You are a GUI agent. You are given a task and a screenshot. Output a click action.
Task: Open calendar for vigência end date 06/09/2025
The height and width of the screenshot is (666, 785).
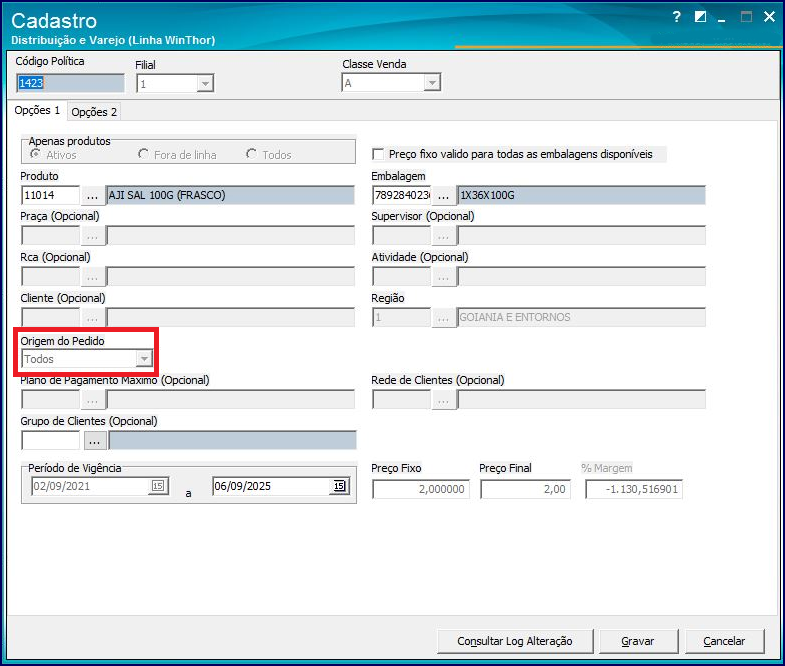(339, 486)
